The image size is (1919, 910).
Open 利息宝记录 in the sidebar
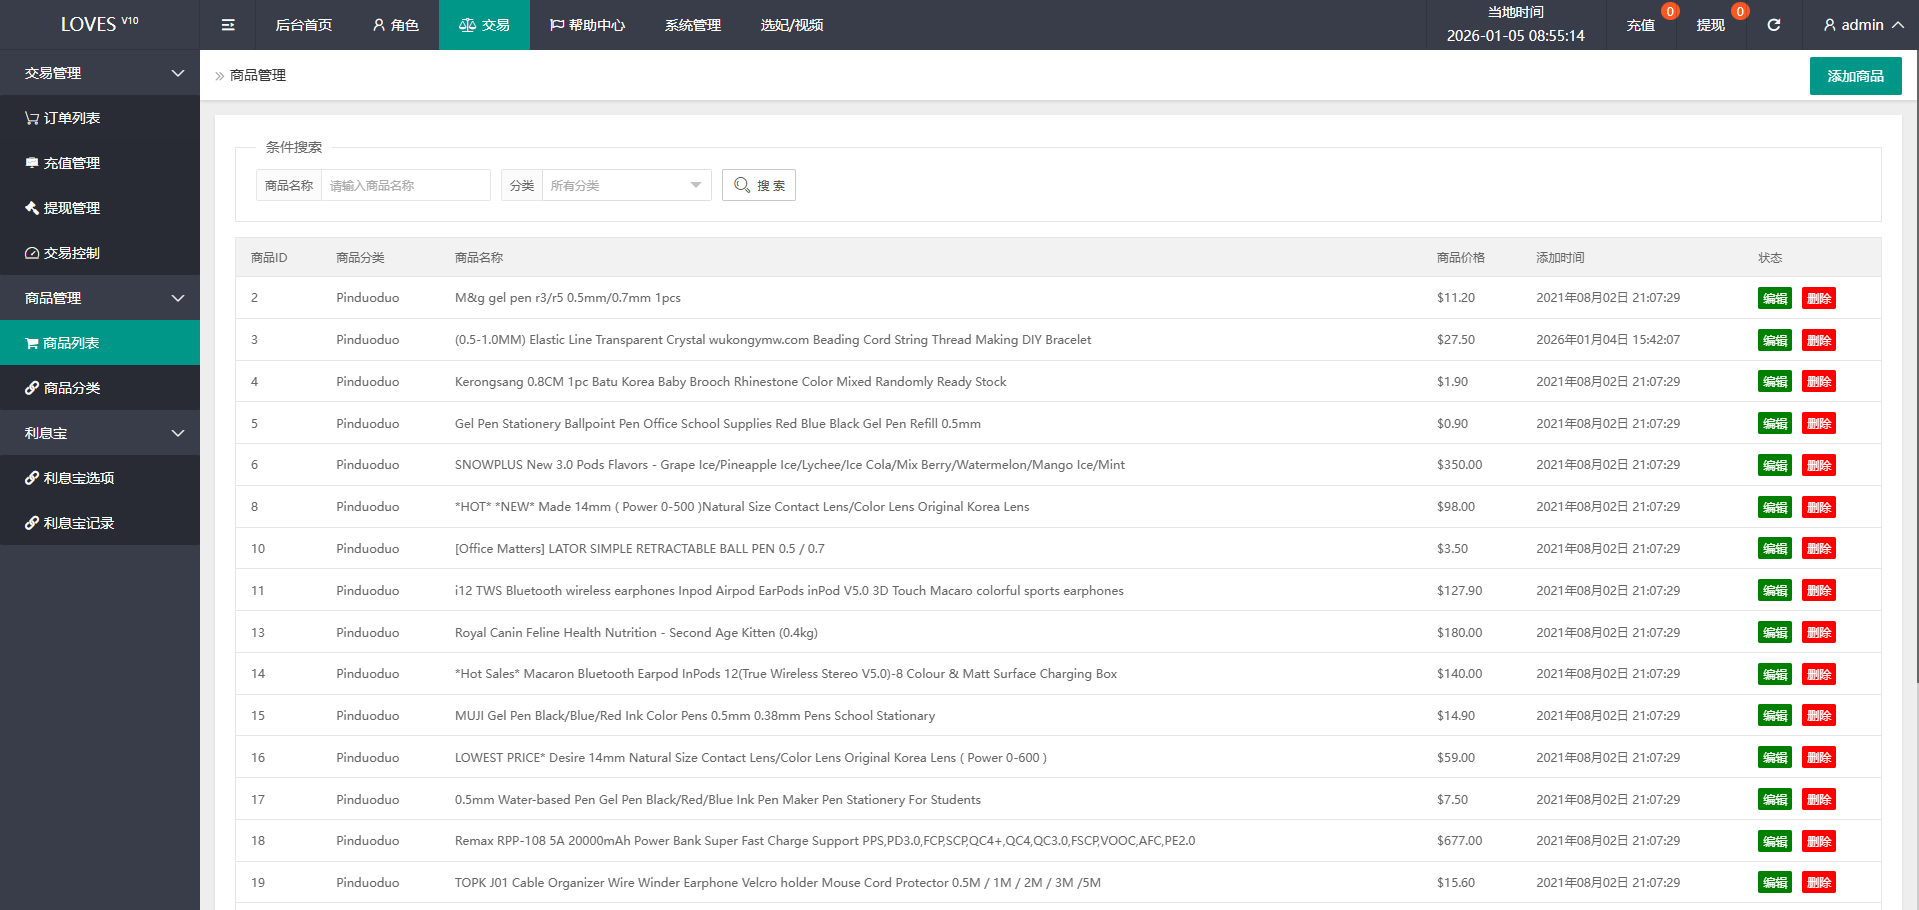click(70, 523)
